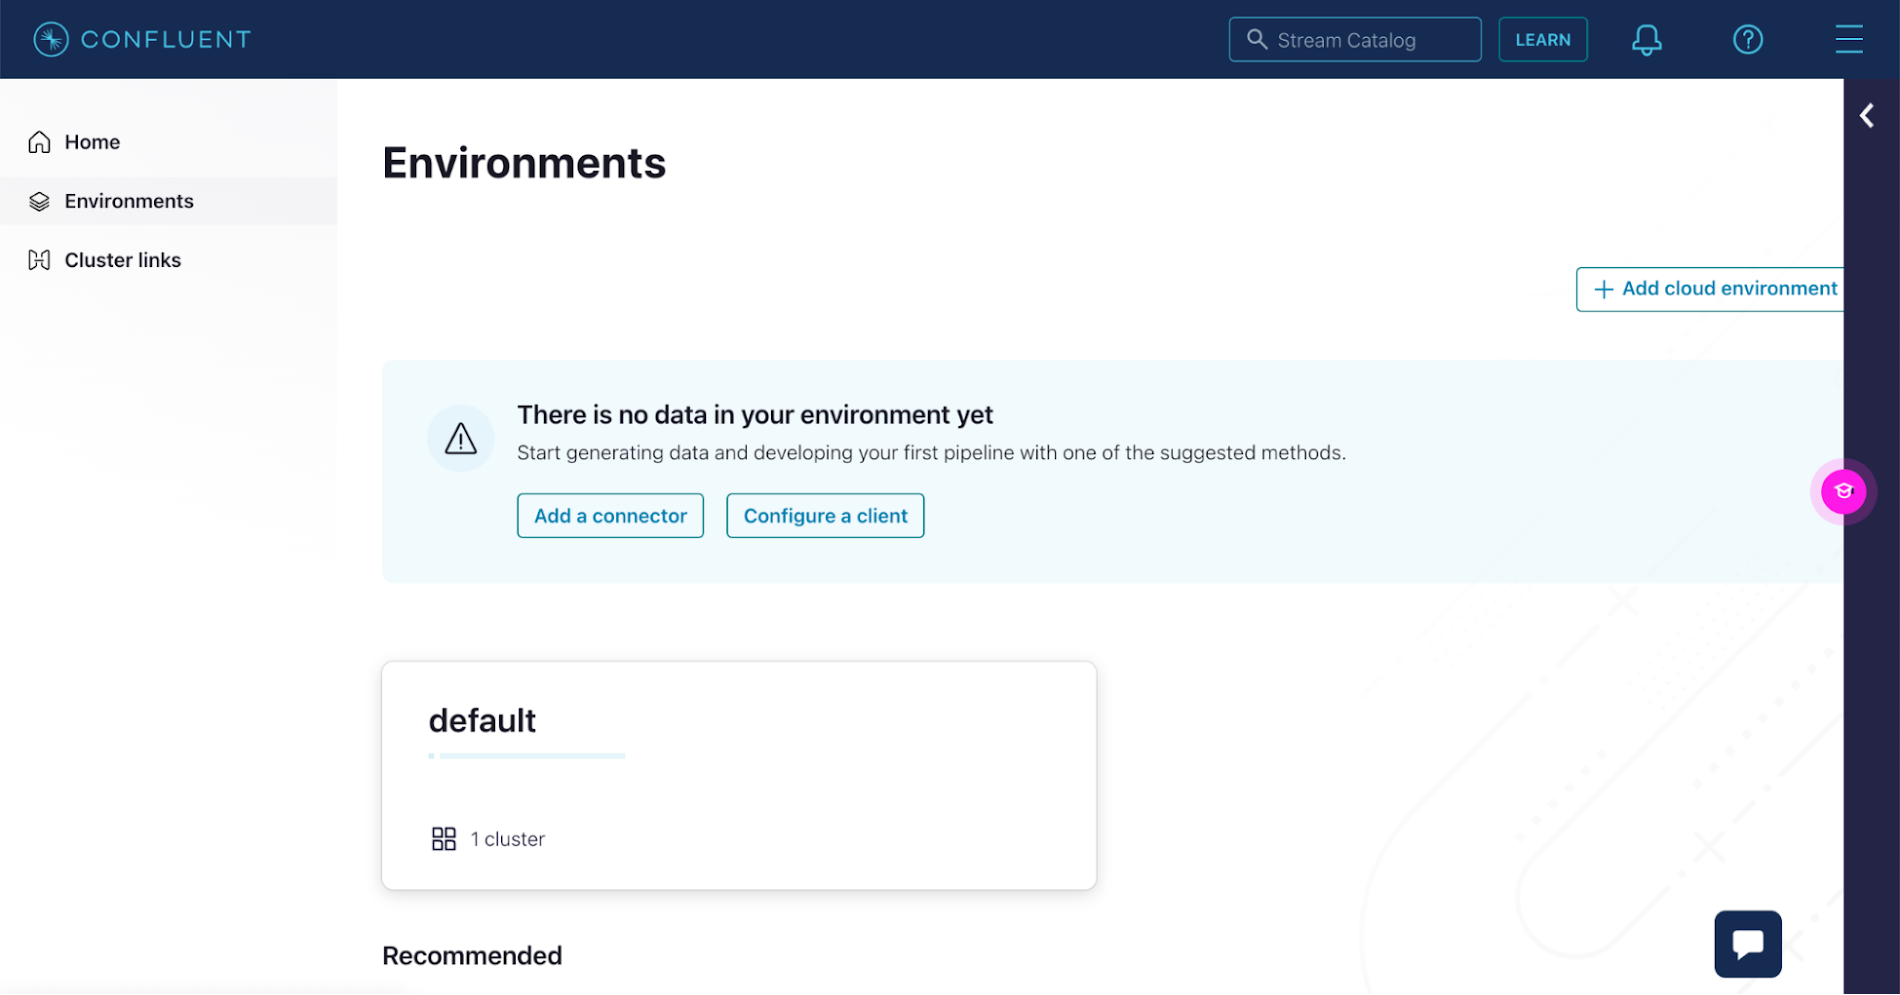Click the pink graduation cap tutorial icon

(1843, 492)
